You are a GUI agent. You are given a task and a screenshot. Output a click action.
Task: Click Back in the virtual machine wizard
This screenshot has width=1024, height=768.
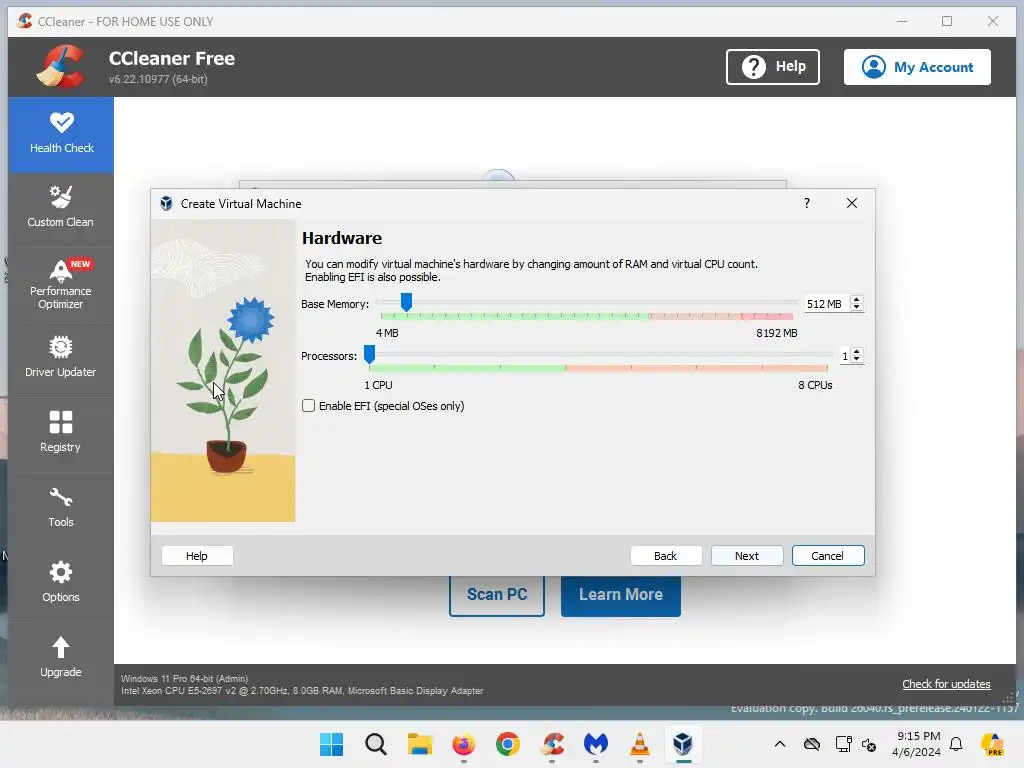665,556
